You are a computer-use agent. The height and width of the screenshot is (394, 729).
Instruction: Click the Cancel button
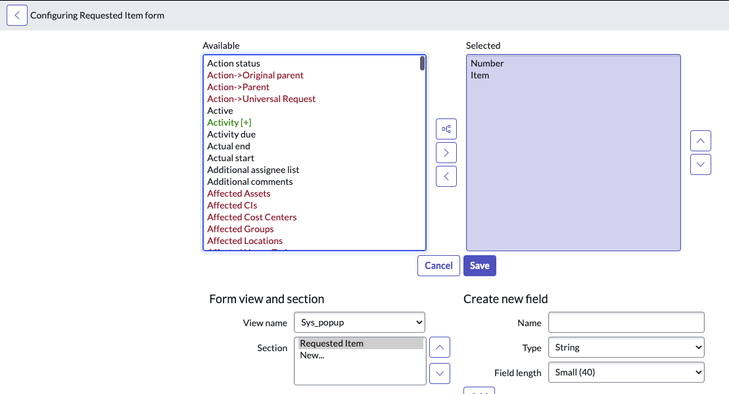(x=438, y=266)
